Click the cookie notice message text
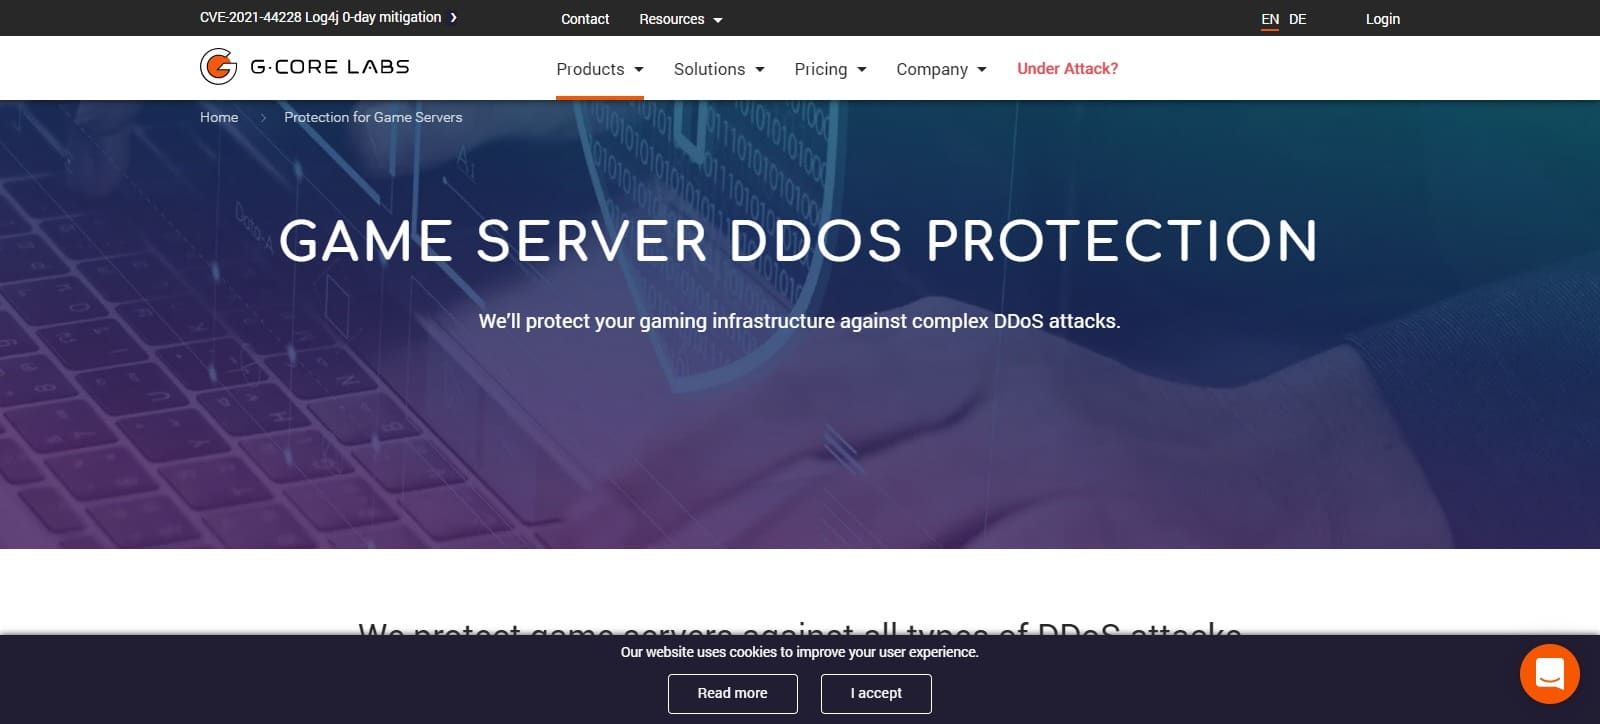This screenshot has height=724, width=1600. point(800,652)
